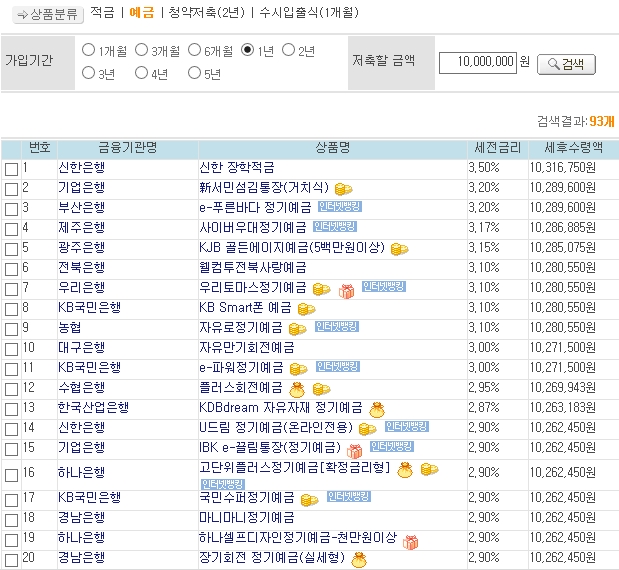
Task: Click coin icon in 플러스회전예금 row
Action: (x=321, y=389)
